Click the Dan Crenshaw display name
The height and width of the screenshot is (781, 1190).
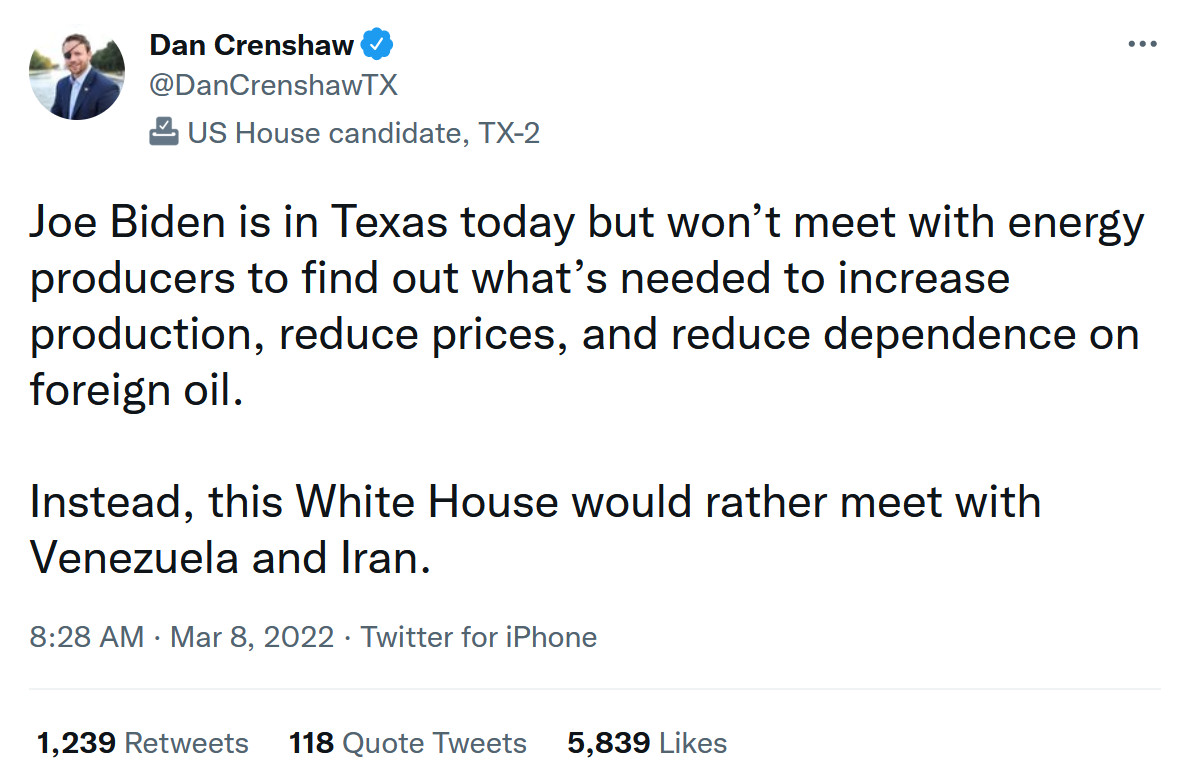tap(251, 45)
